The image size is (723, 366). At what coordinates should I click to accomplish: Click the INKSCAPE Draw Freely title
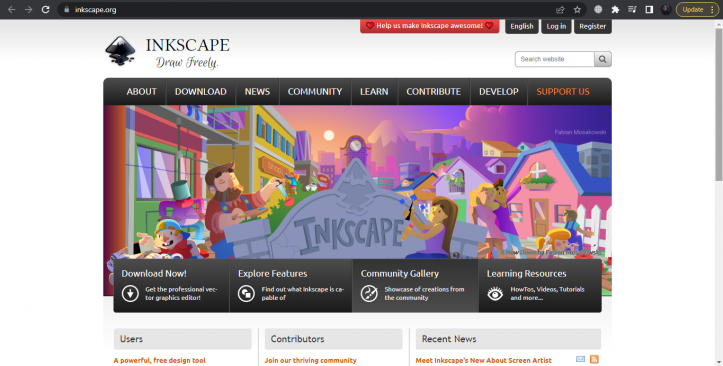(x=187, y=52)
